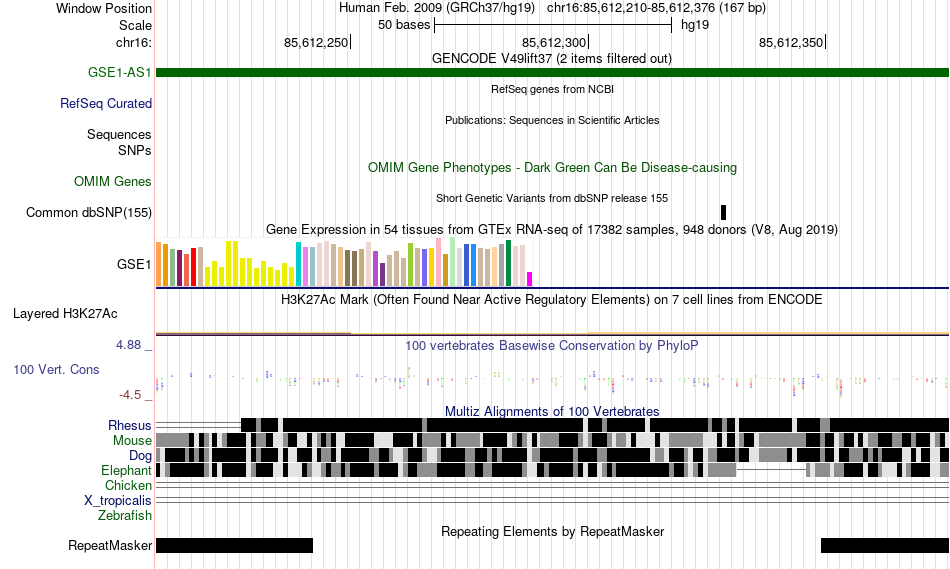Click the magenta last bar in GTEx chart
The width and height of the screenshot is (950, 569).
point(529,279)
